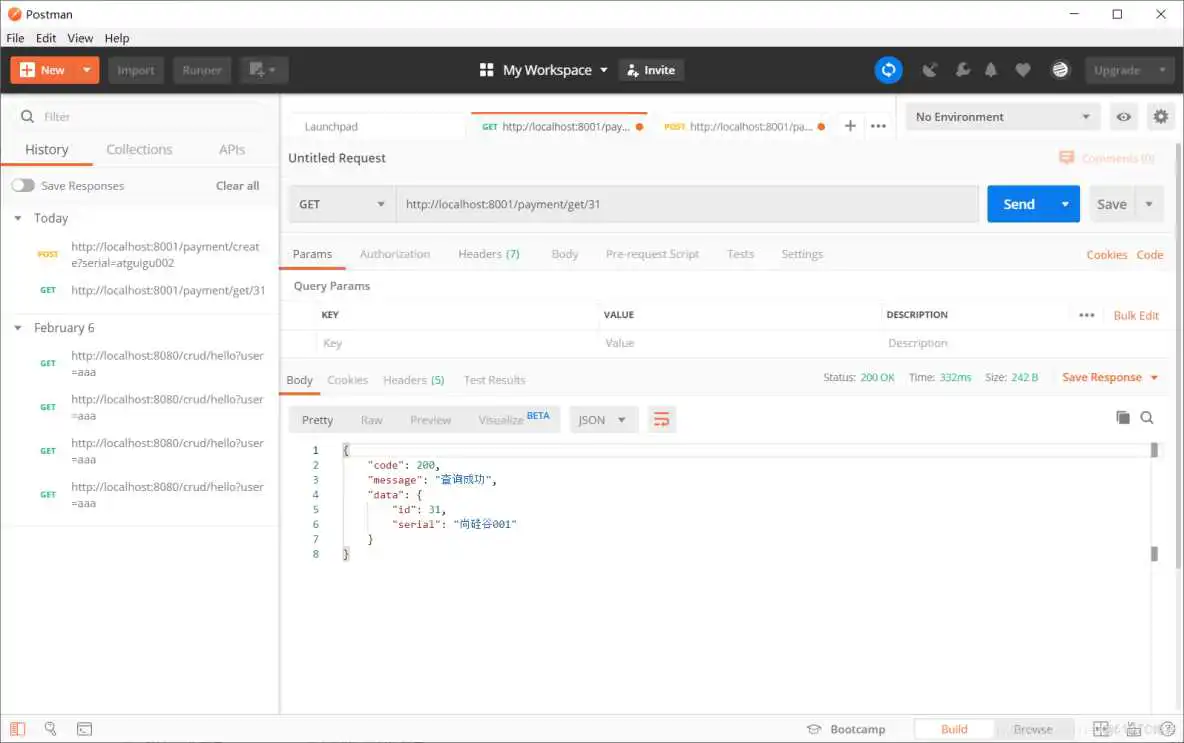This screenshot has width=1184, height=743.
Task: Open the View menu
Action: 80,38
